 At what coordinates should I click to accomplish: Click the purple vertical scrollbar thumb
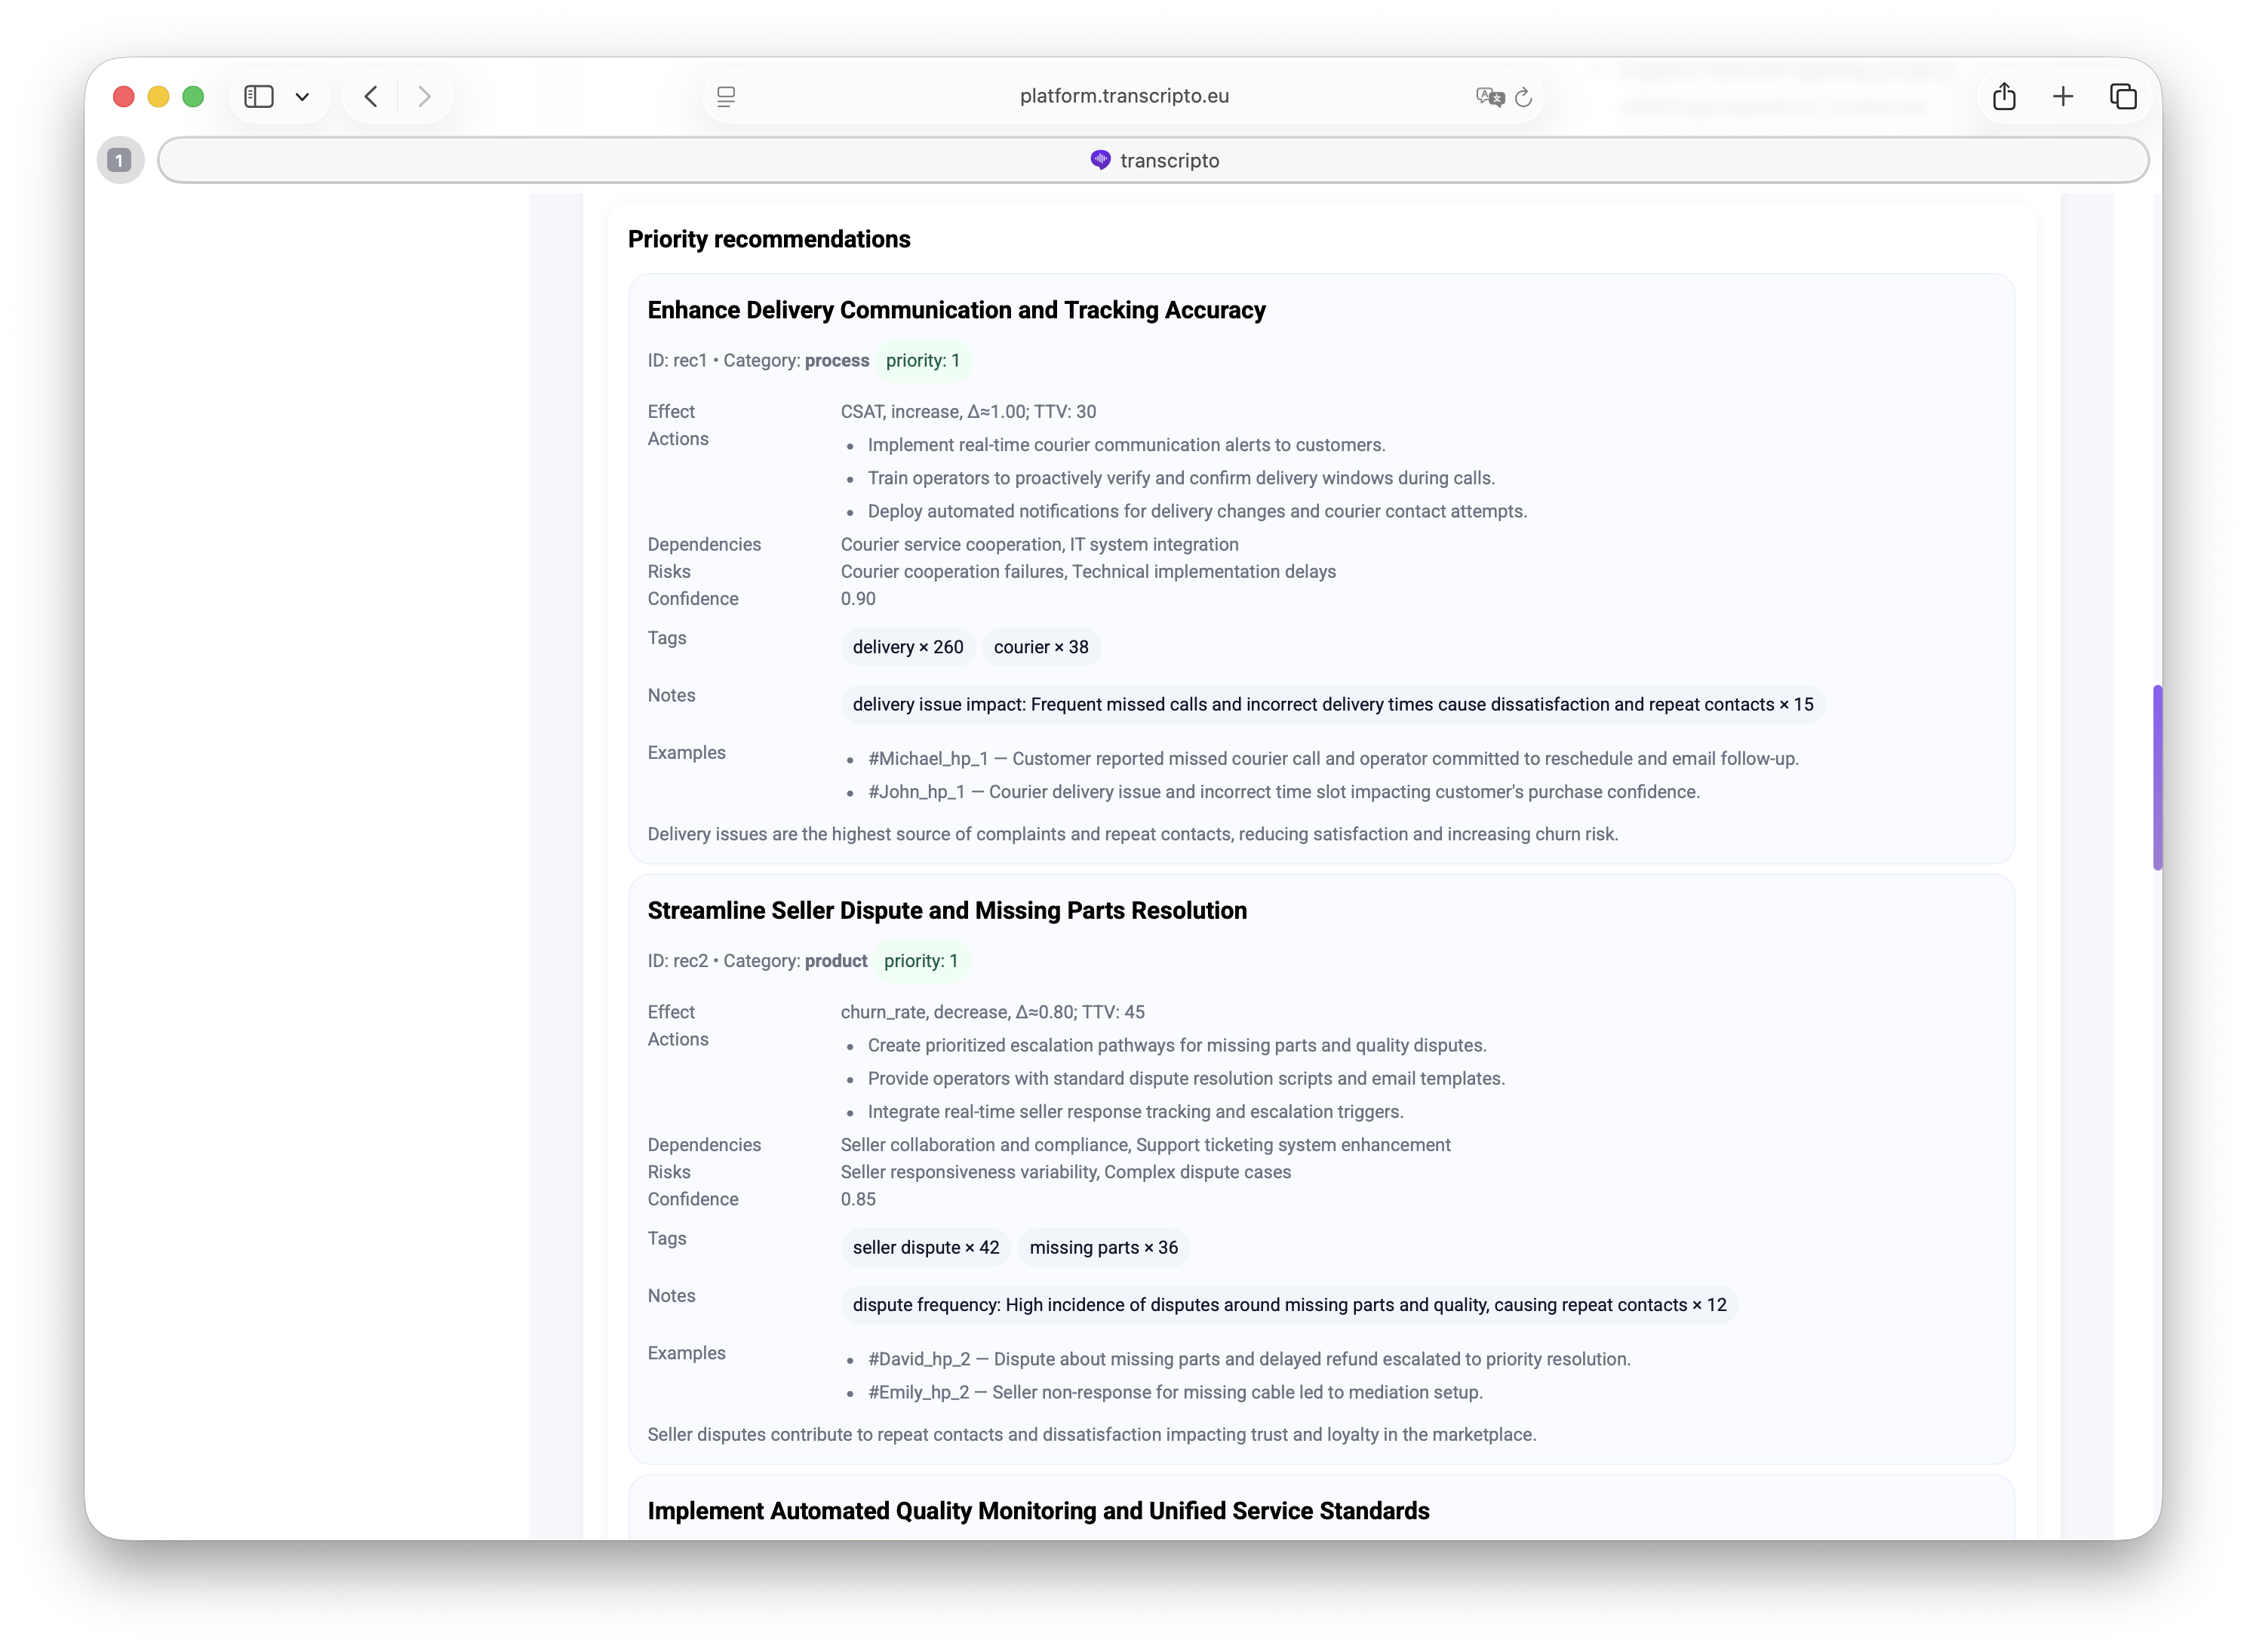tap(2157, 777)
